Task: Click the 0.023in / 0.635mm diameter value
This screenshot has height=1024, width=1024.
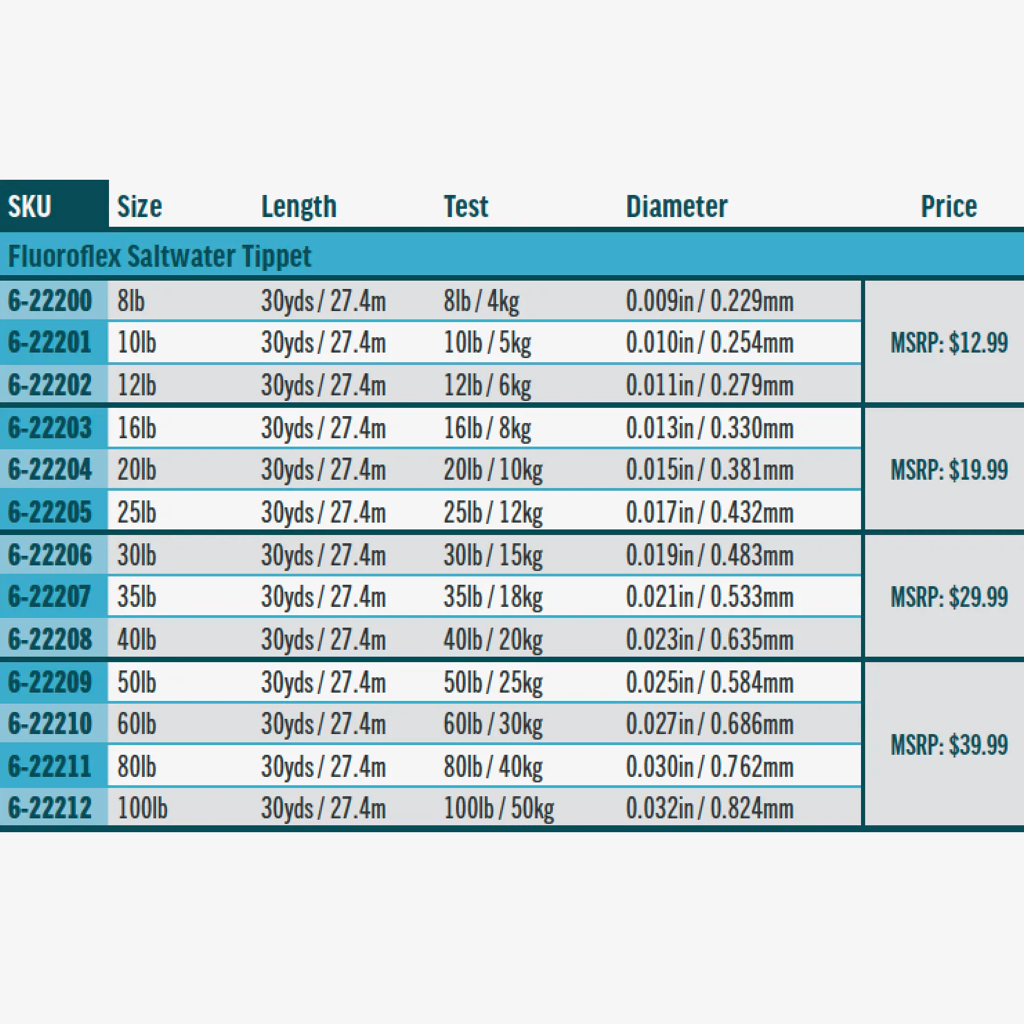Action: (709, 639)
